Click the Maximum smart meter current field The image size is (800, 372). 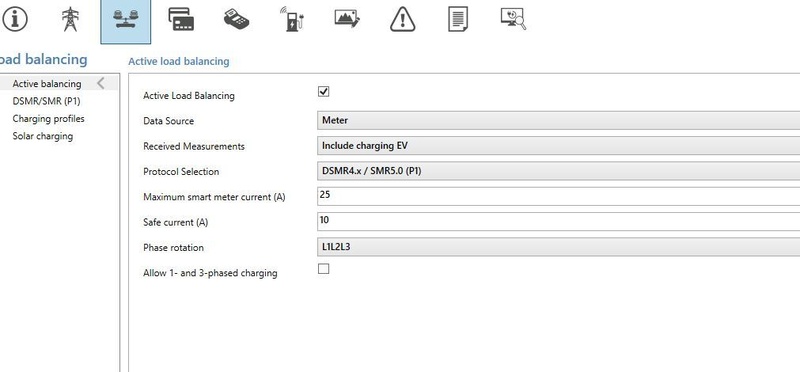(x=558, y=196)
